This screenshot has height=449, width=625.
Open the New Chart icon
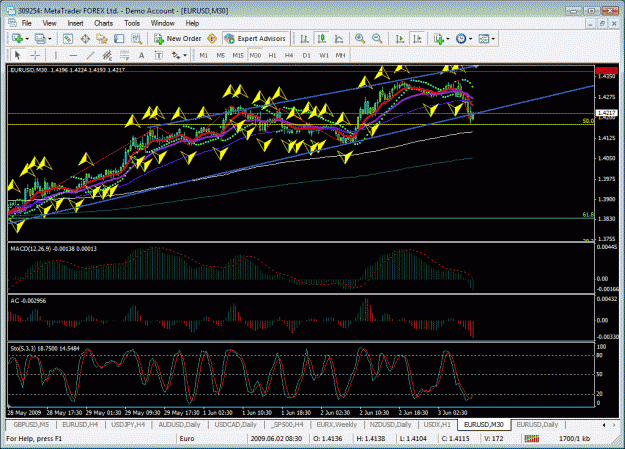coord(17,39)
